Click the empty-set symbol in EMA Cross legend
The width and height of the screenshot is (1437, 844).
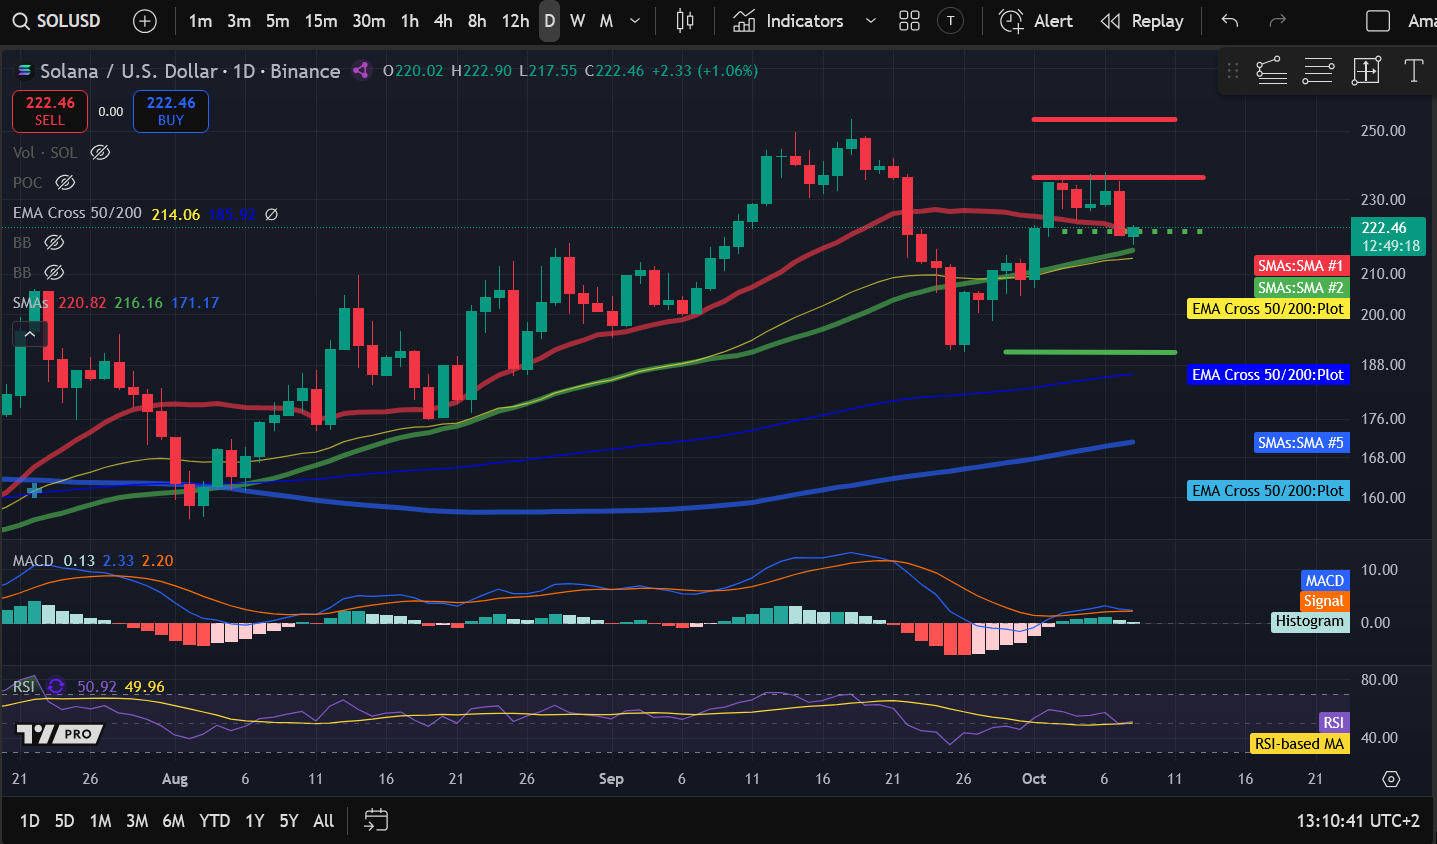click(271, 214)
